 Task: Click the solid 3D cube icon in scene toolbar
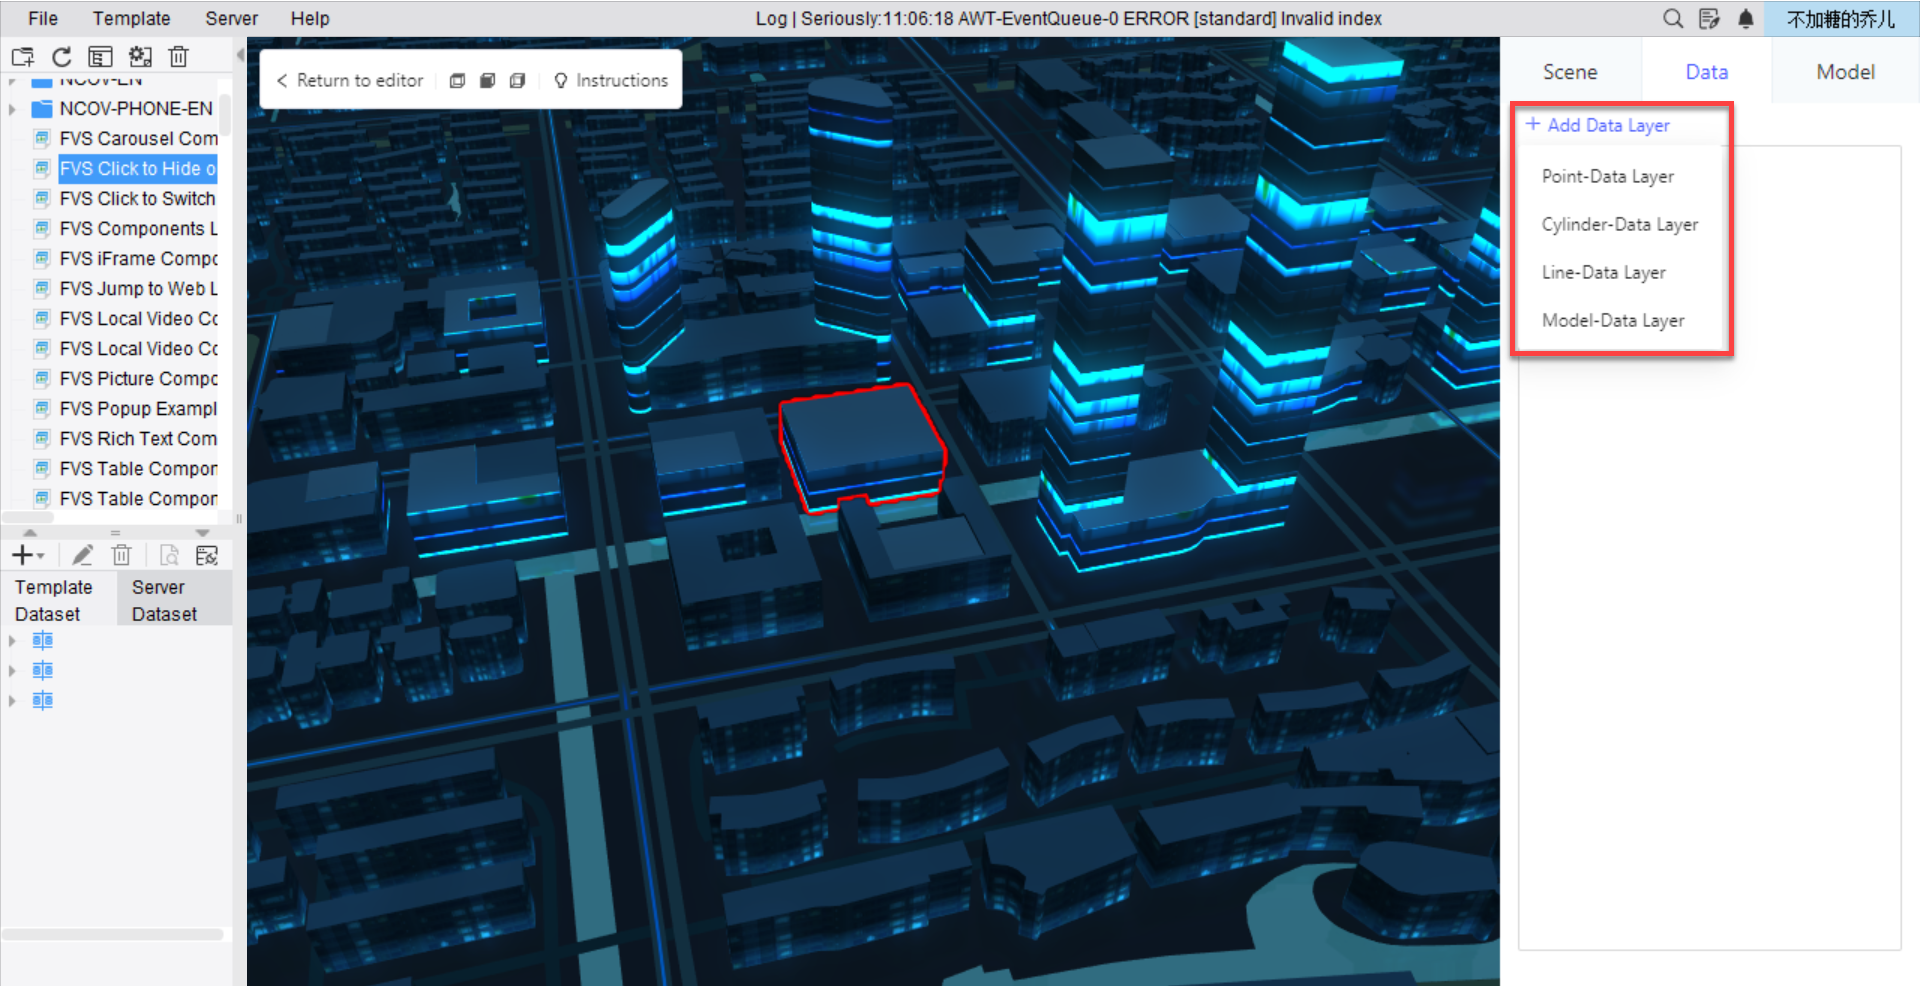pos(488,80)
